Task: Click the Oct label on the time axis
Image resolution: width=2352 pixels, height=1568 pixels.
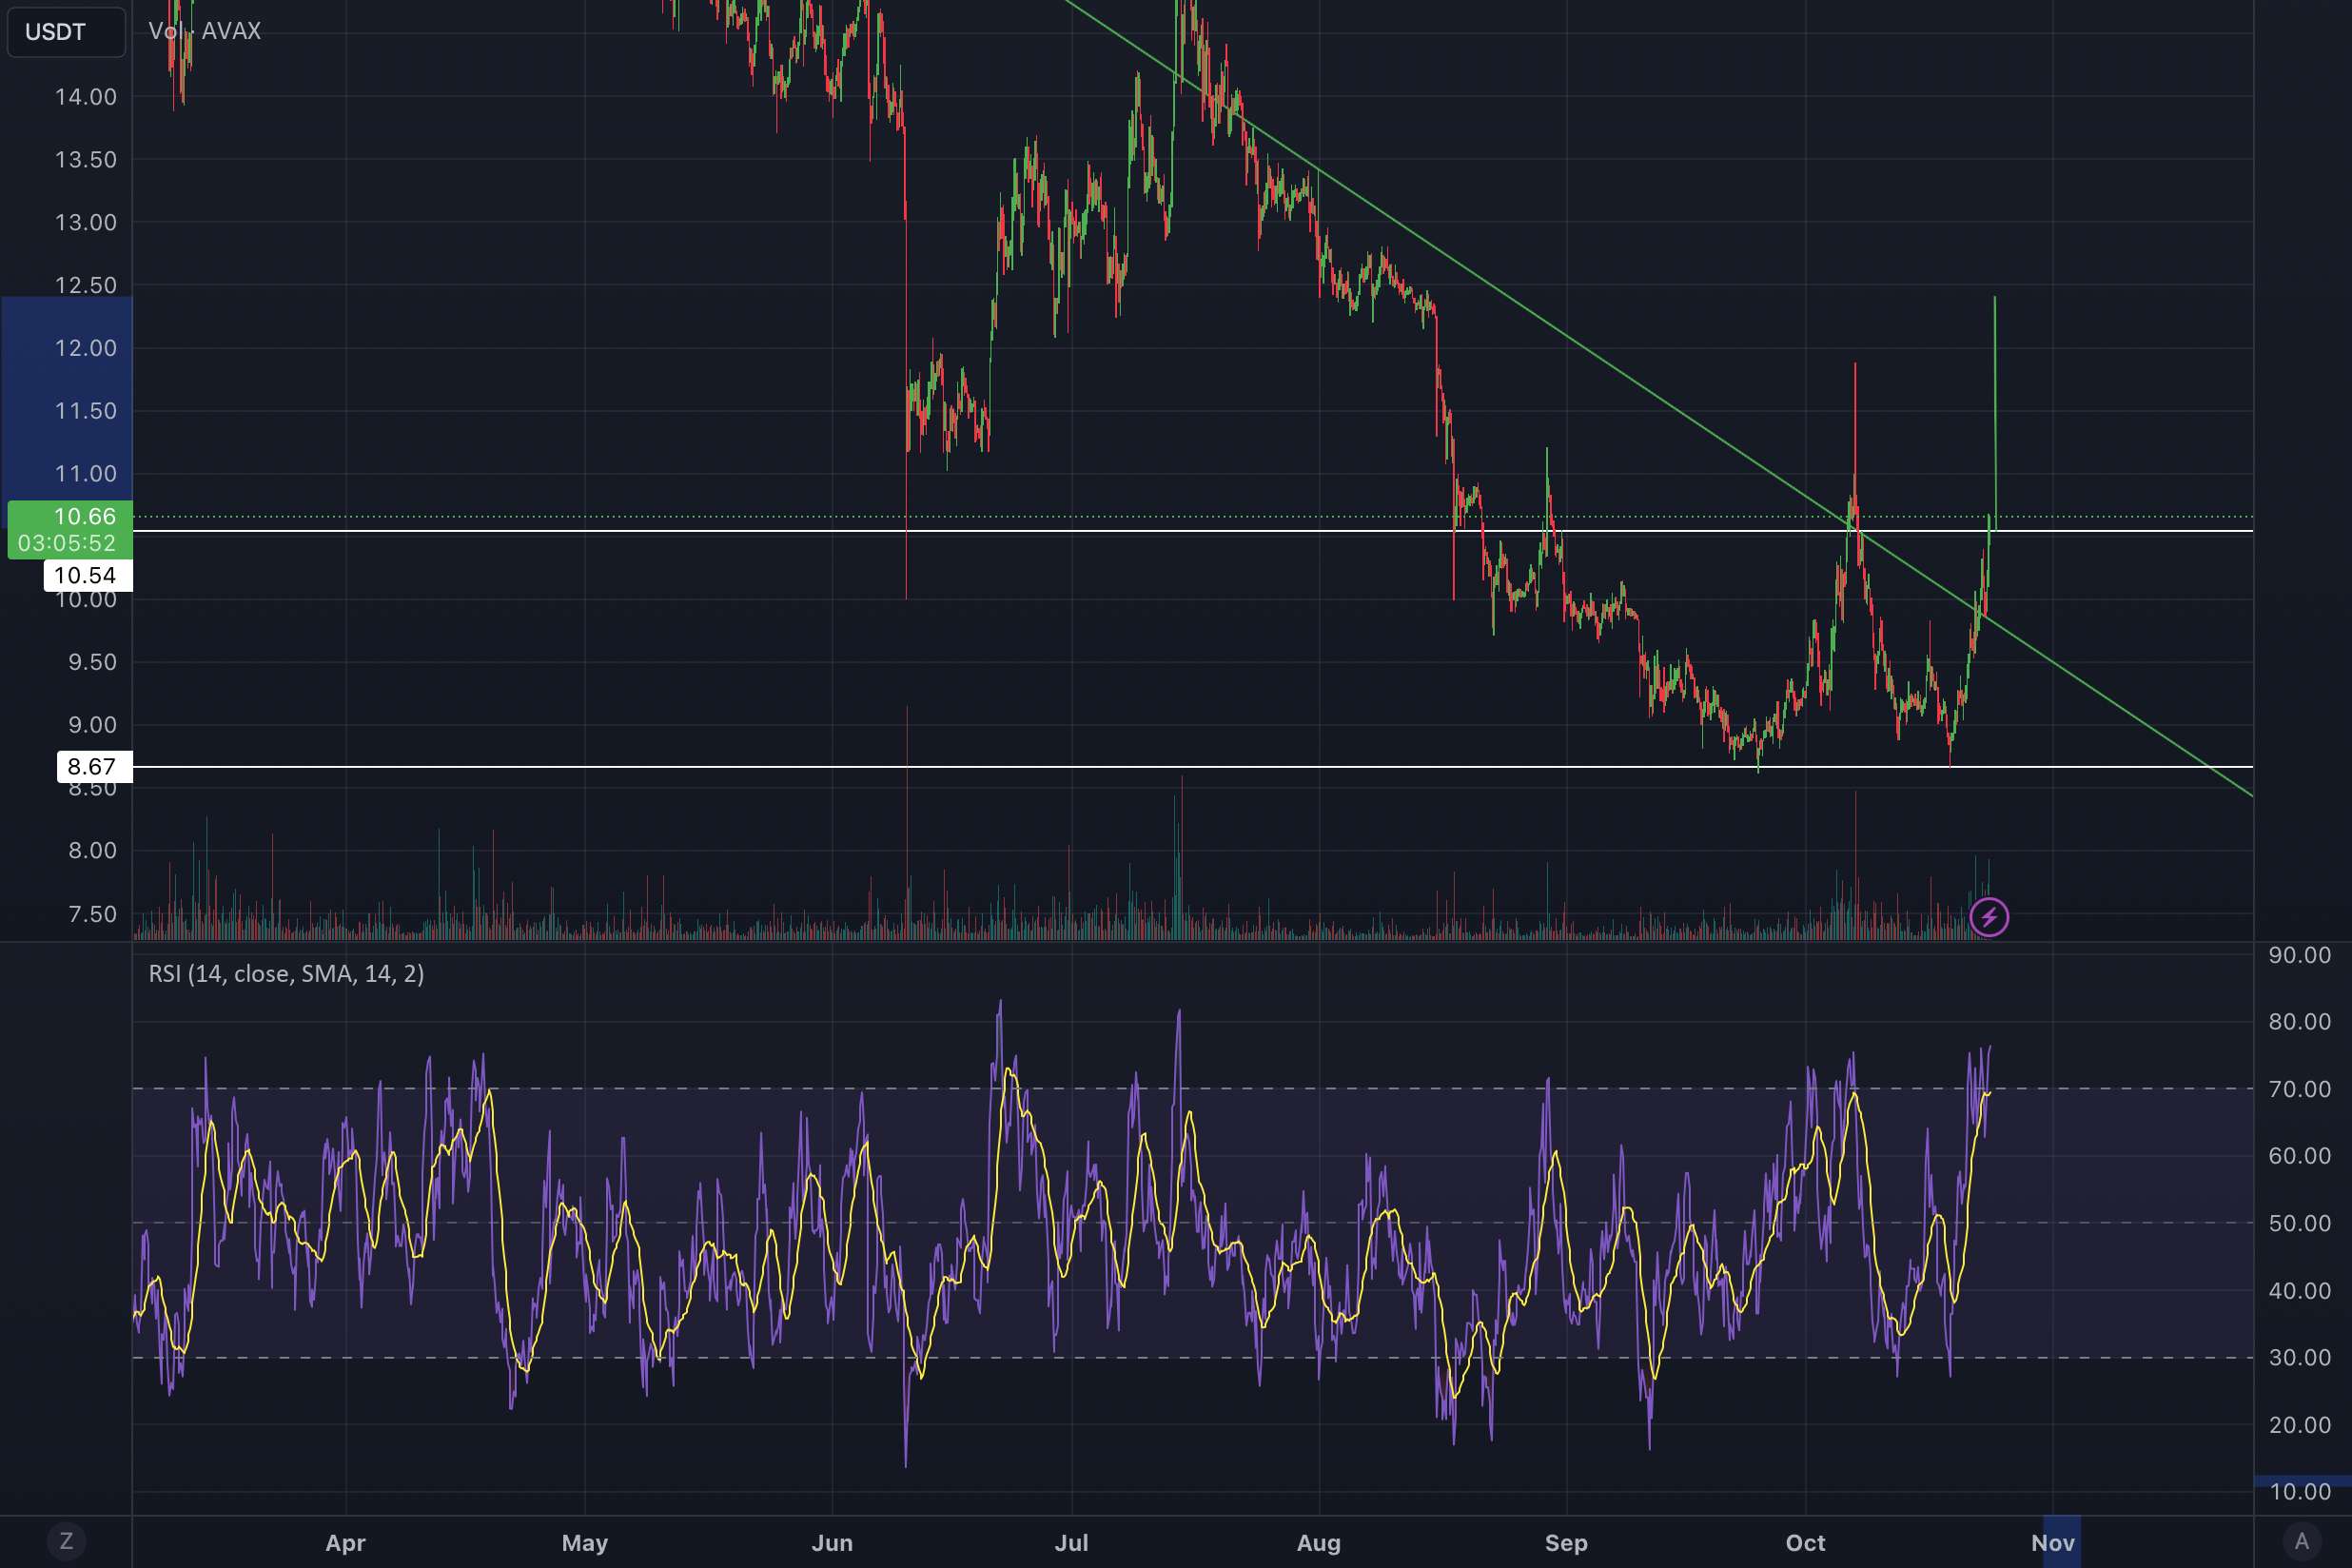Action: (x=1805, y=1542)
